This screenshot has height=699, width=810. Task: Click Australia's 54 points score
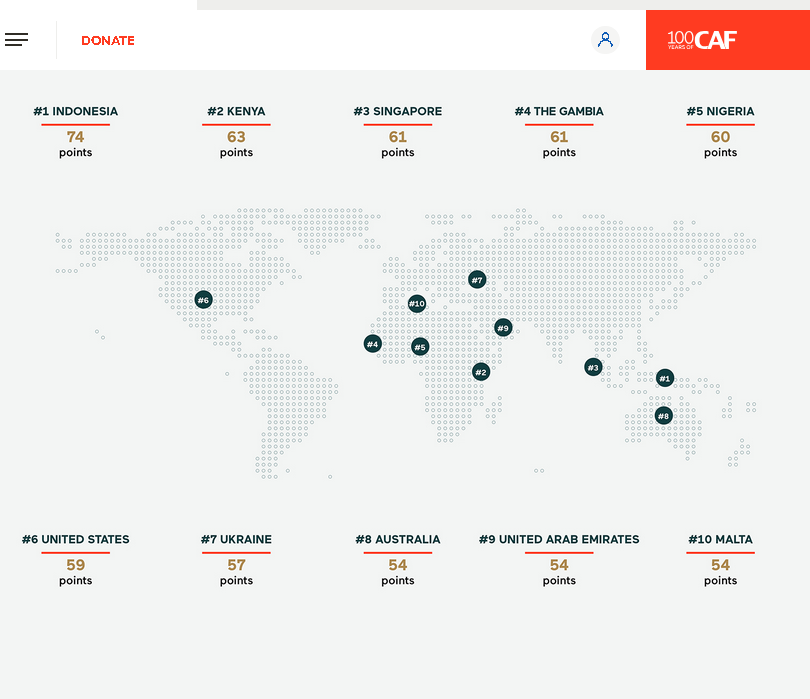coord(398,571)
